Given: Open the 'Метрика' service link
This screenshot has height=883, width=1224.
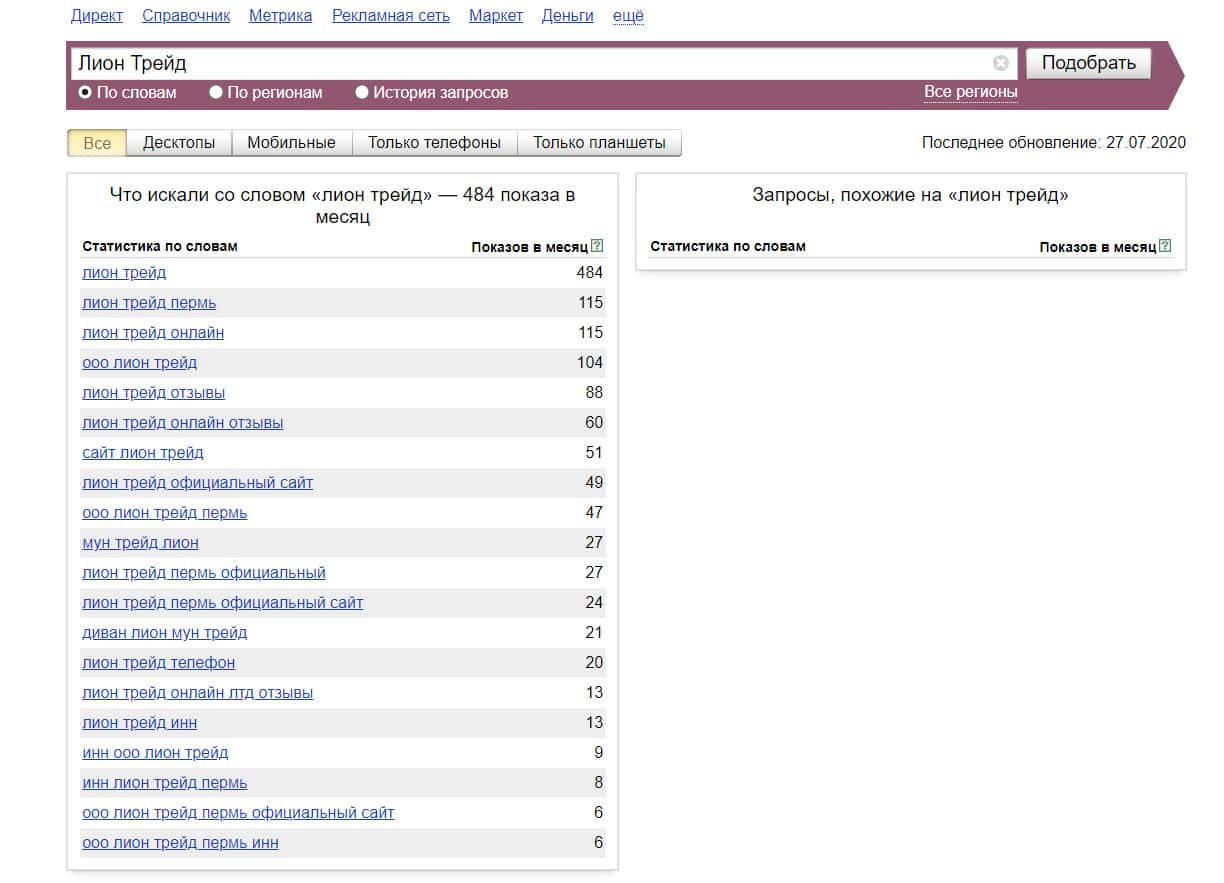Looking at the screenshot, I should 280,16.
